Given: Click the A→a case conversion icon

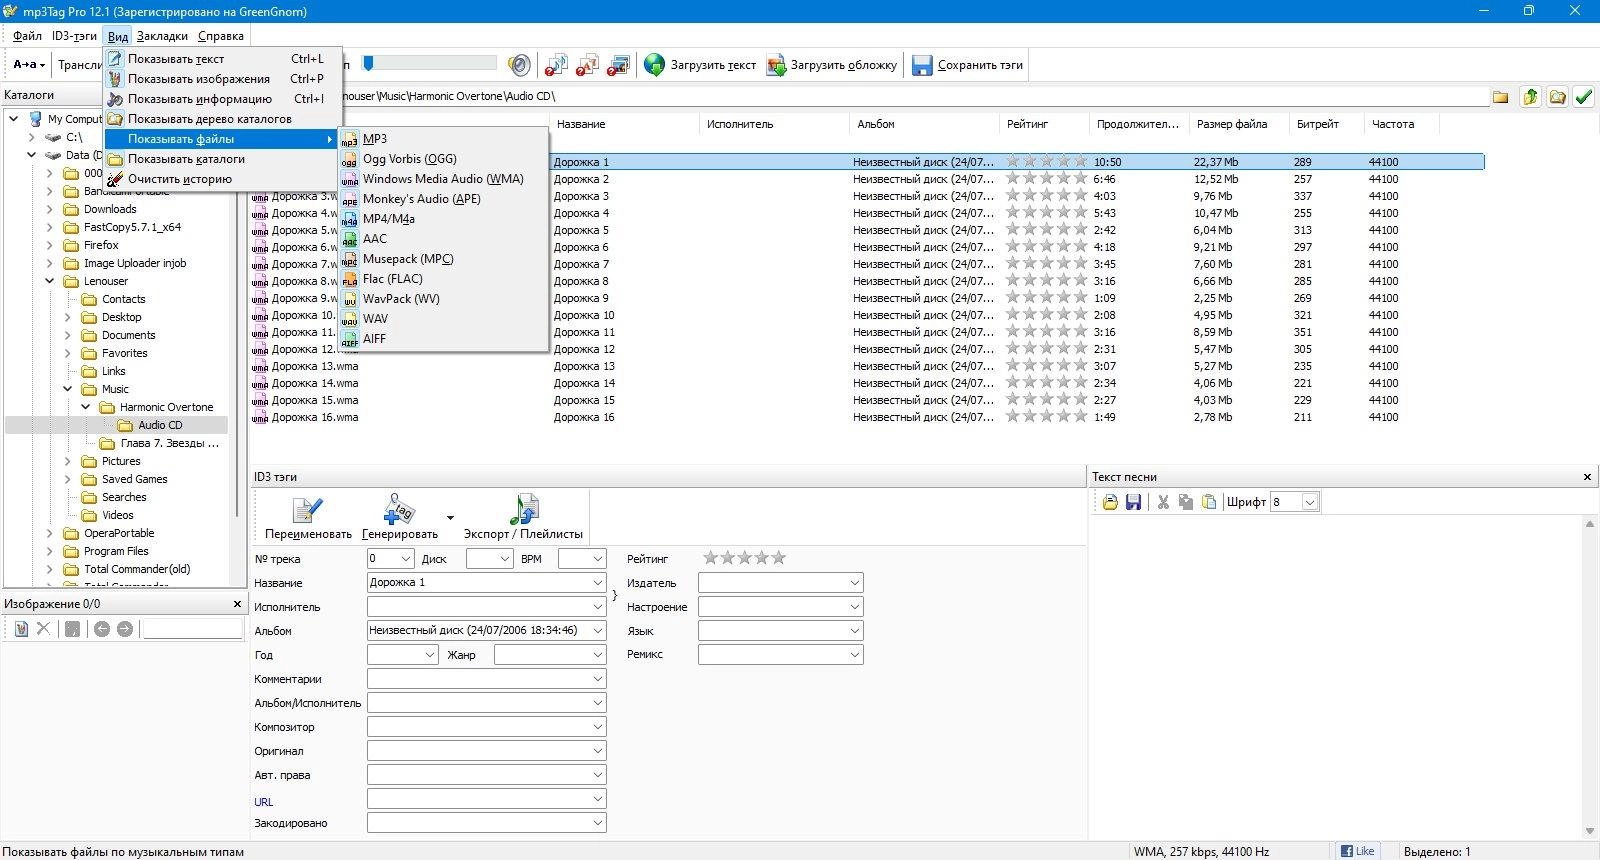Looking at the screenshot, I should pos(29,65).
